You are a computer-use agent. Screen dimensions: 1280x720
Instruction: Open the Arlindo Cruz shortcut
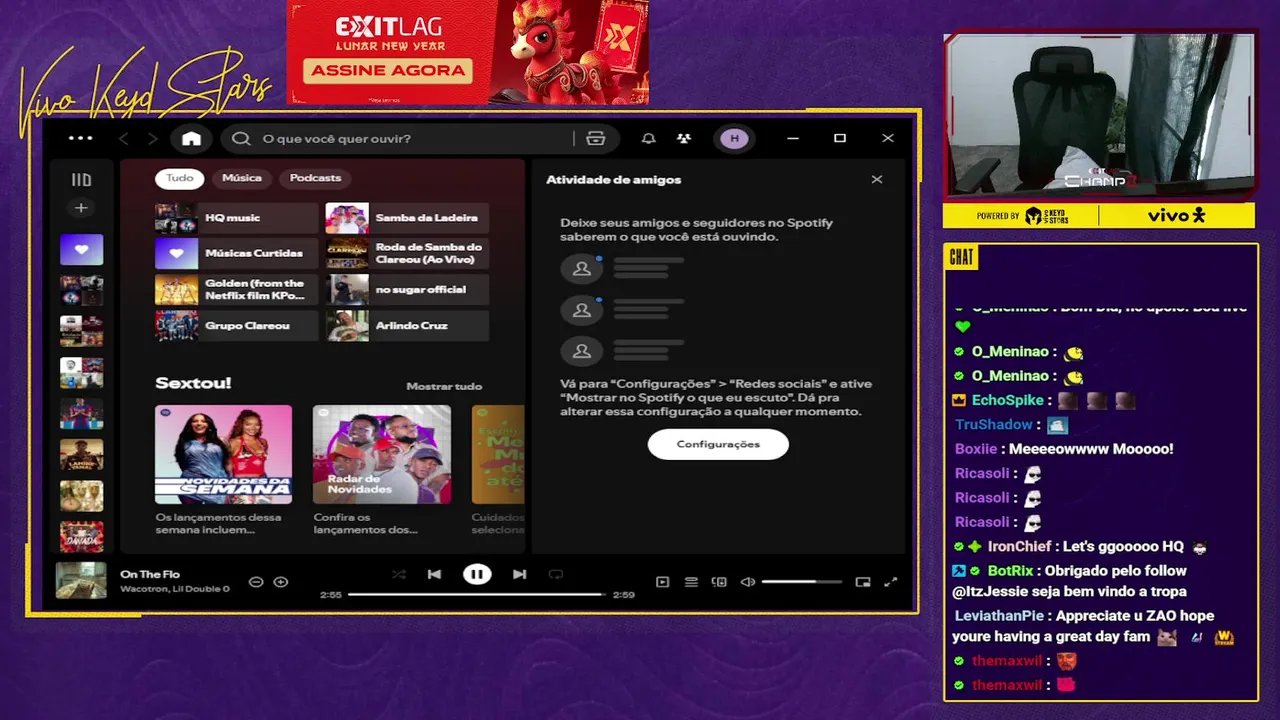click(407, 326)
